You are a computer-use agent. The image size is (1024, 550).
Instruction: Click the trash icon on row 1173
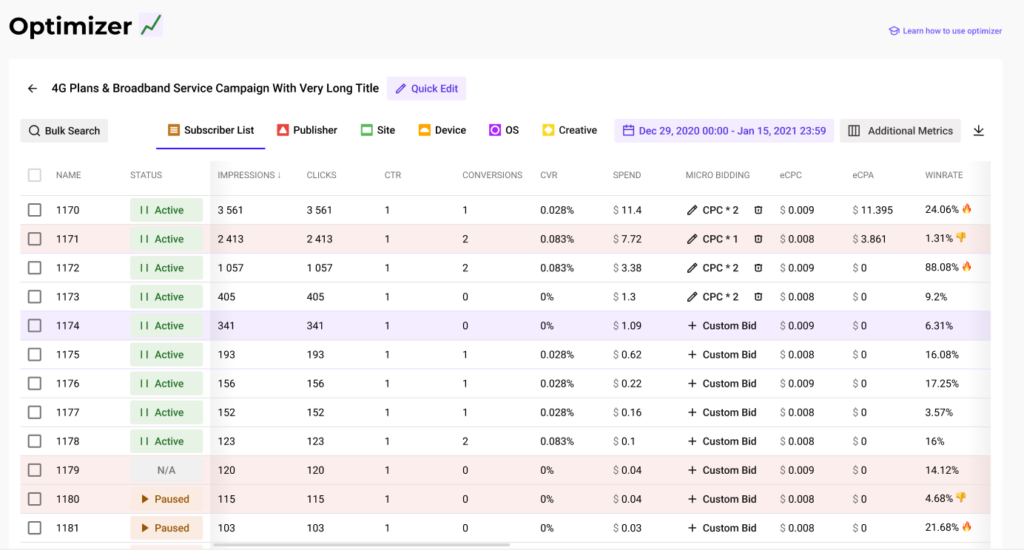[758, 297]
